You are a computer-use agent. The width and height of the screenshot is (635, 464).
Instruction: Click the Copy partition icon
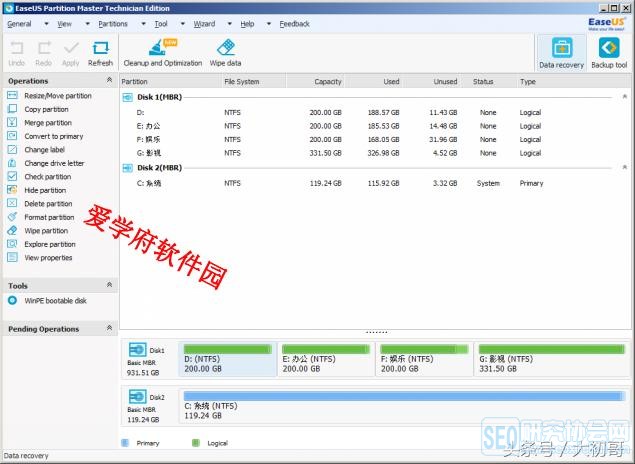[13, 109]
